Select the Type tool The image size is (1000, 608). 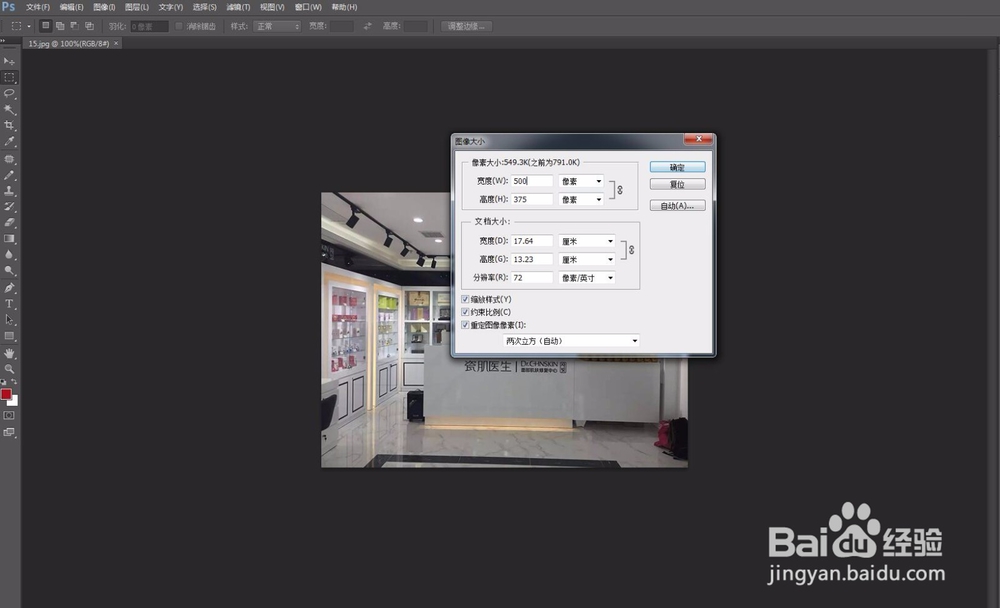(x=9, y=304)
